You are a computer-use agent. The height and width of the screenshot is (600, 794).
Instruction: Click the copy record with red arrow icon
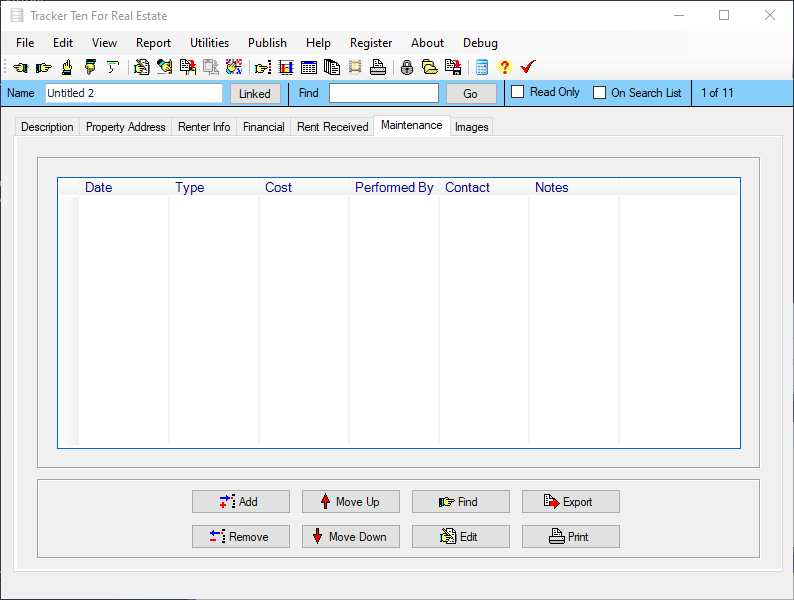coord(188,67)
